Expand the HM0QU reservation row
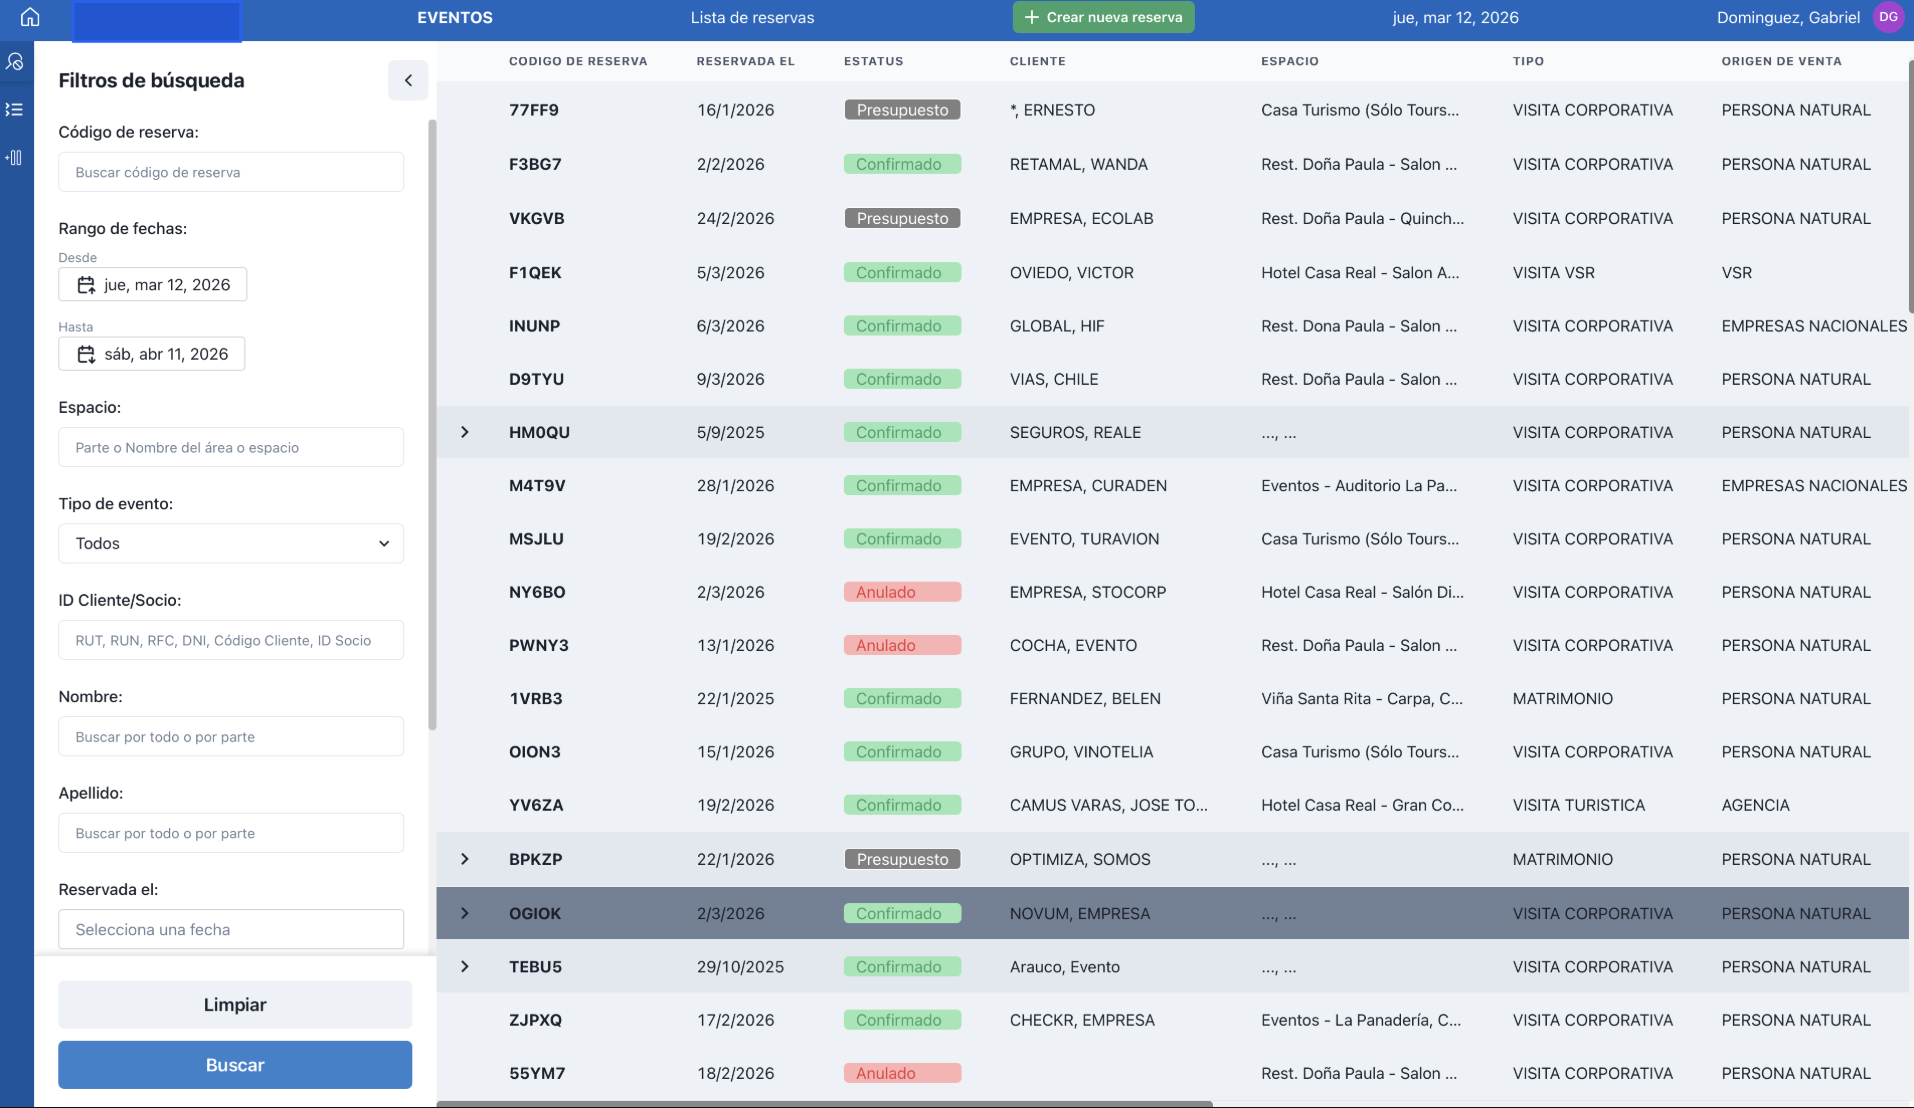Viewport: 1914px width, 1108px height. [x=465, y=432]
